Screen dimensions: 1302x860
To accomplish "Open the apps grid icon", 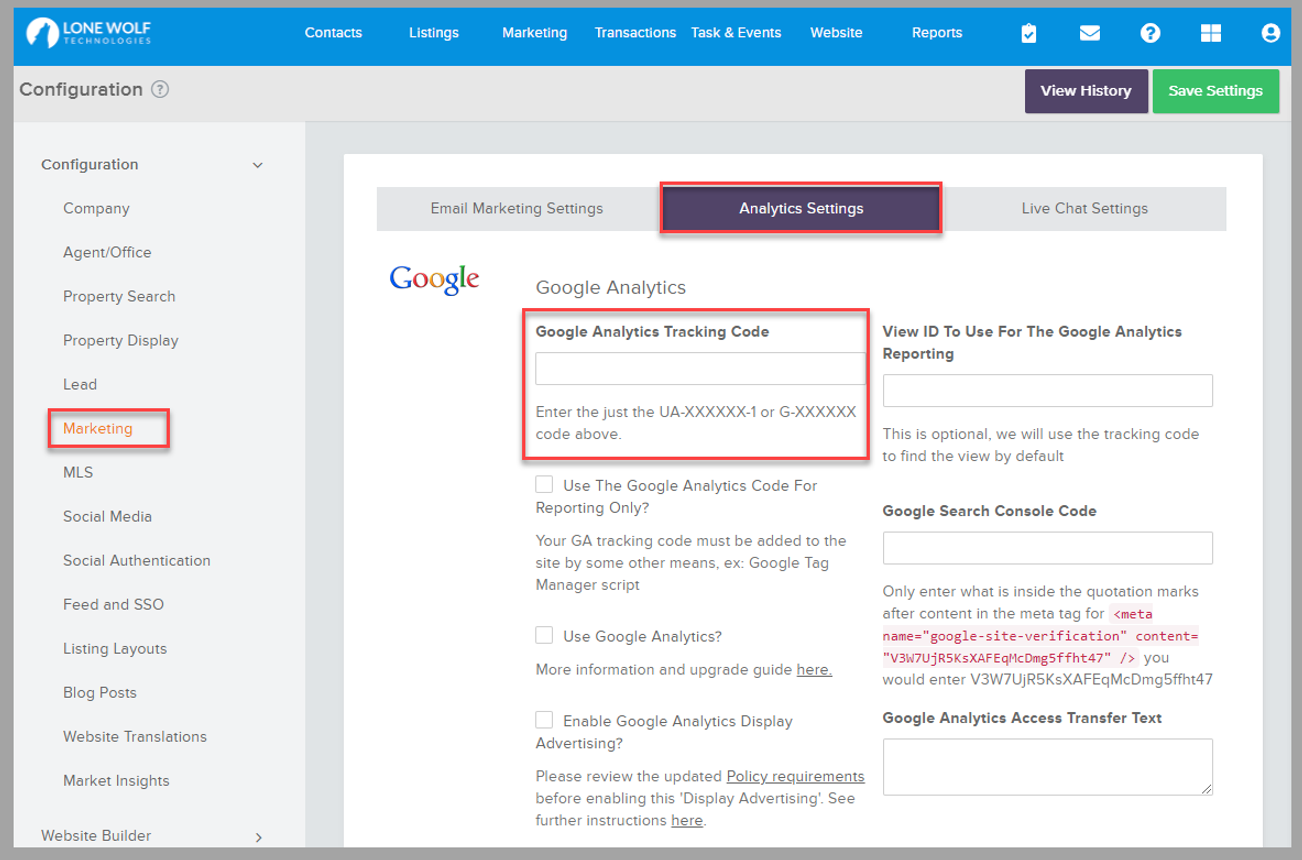I will (1210, 33).
